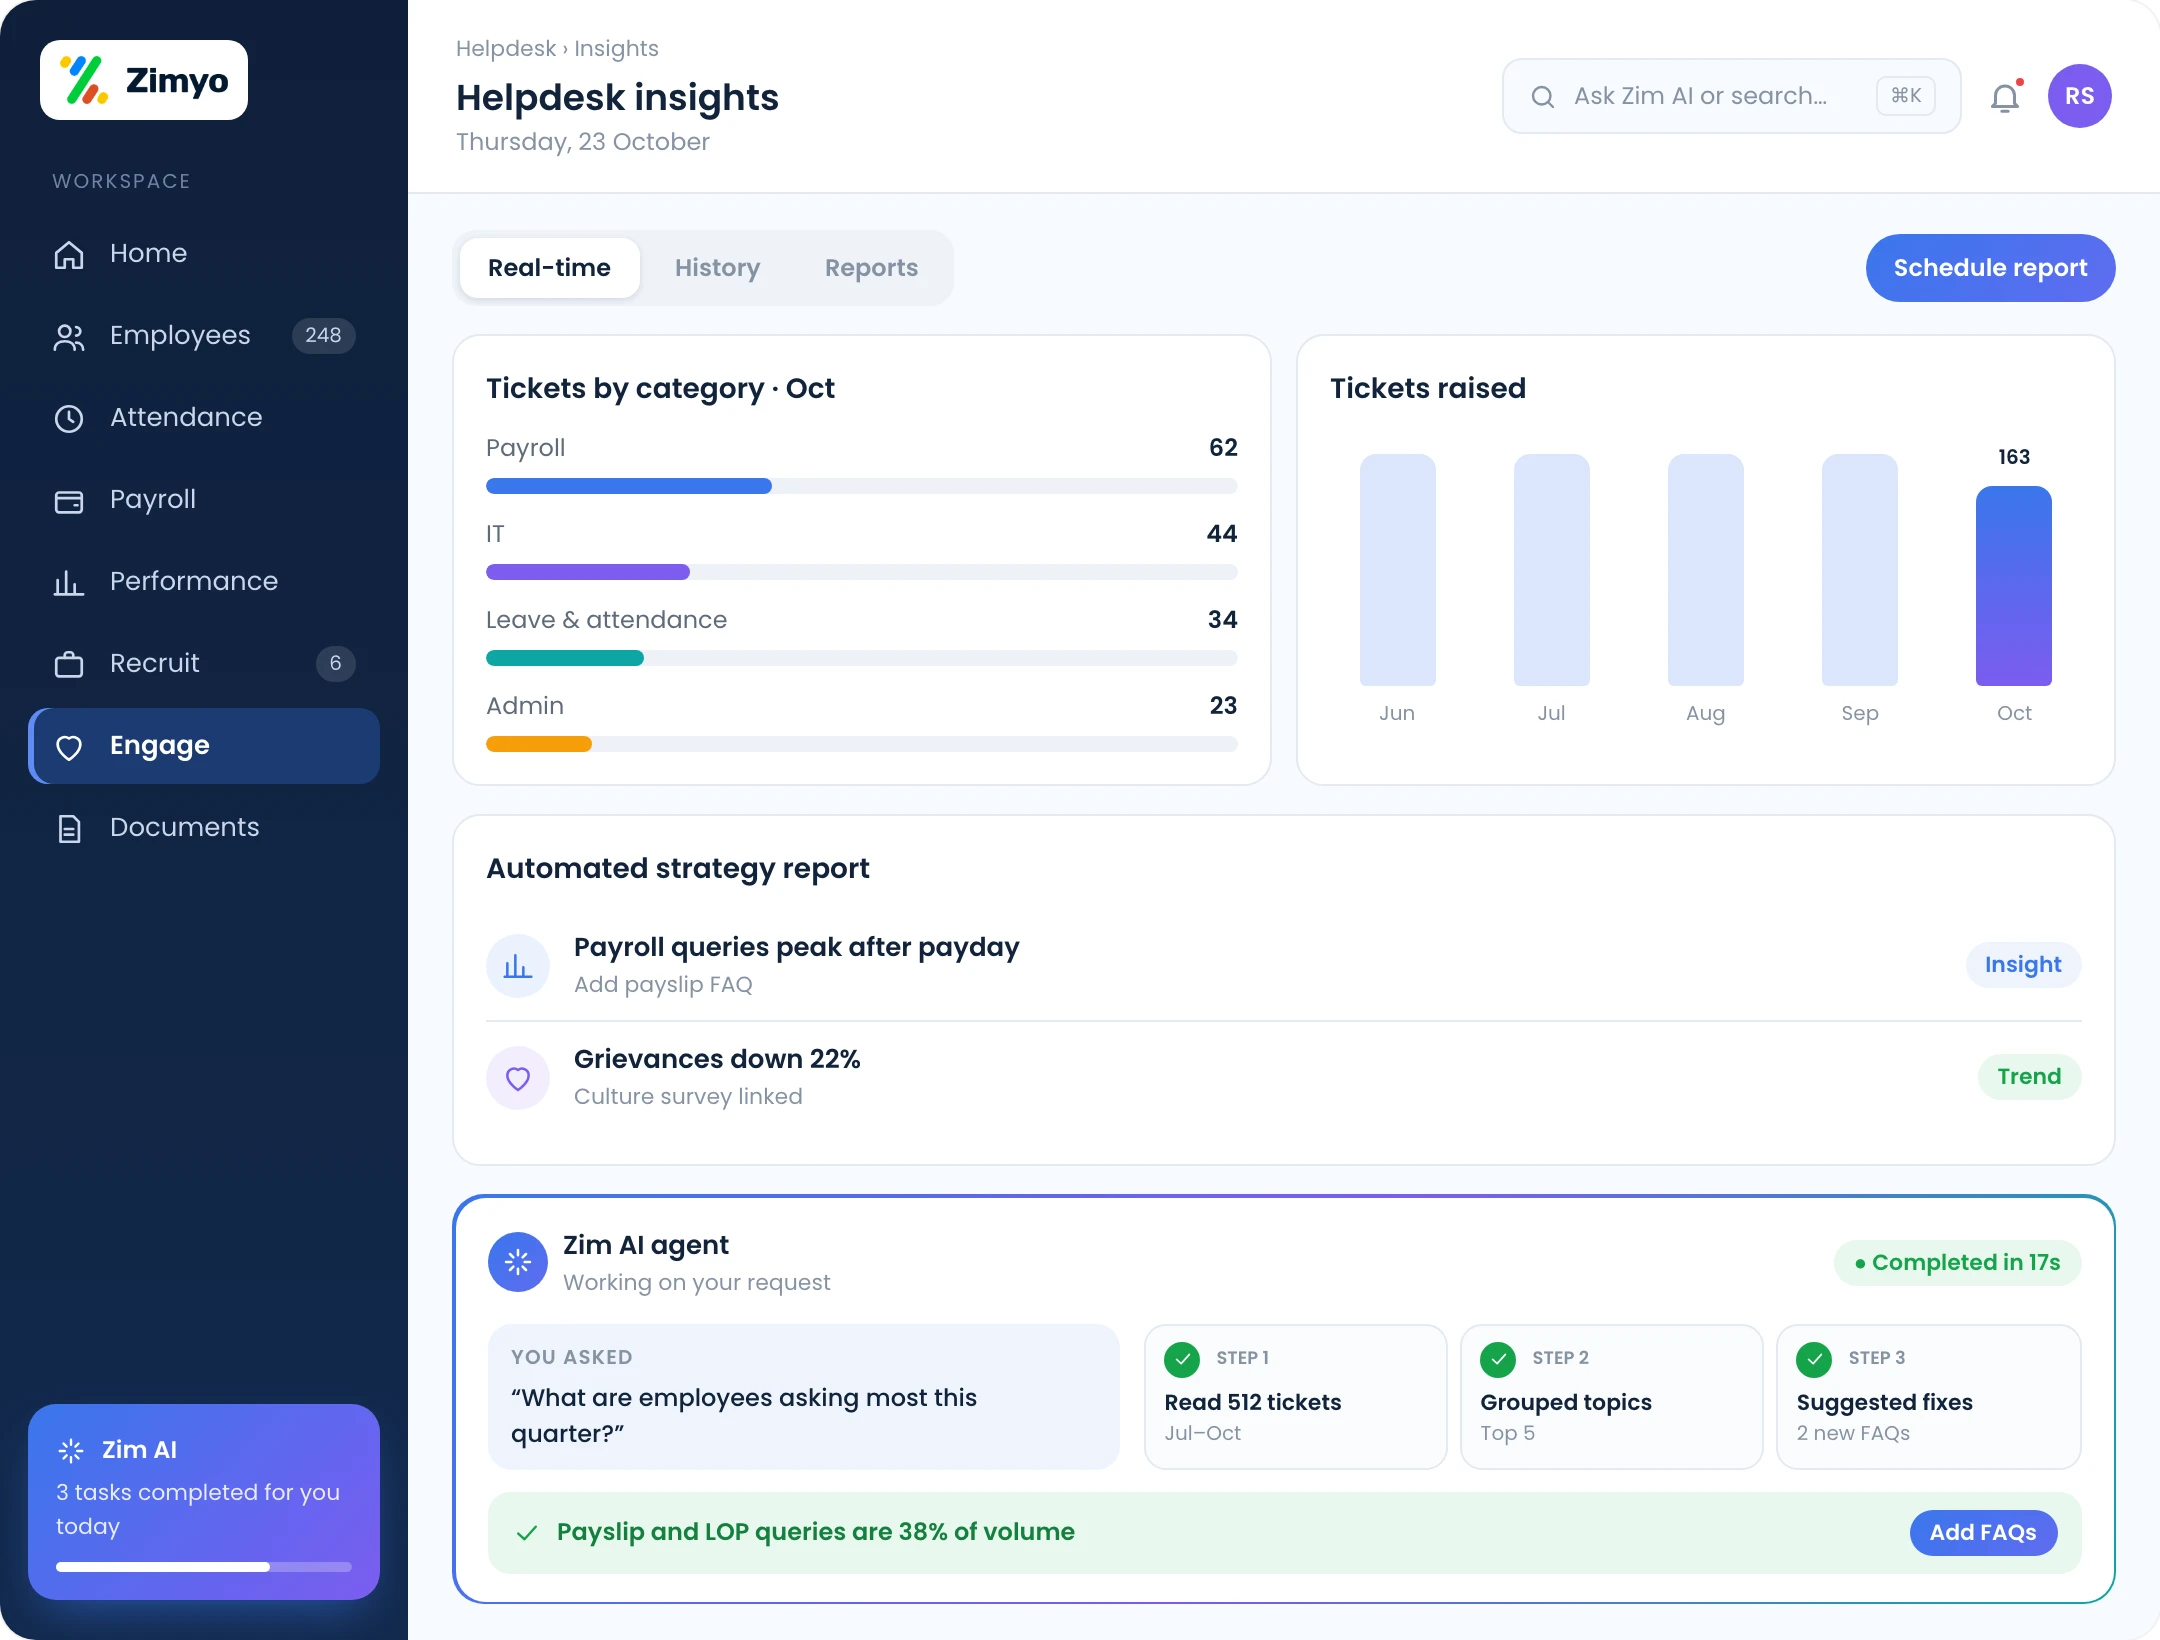Screen dimensions: 2160x1640
Task: Click the Sep bar in Tickets raised
Action: pos(1859,570)
